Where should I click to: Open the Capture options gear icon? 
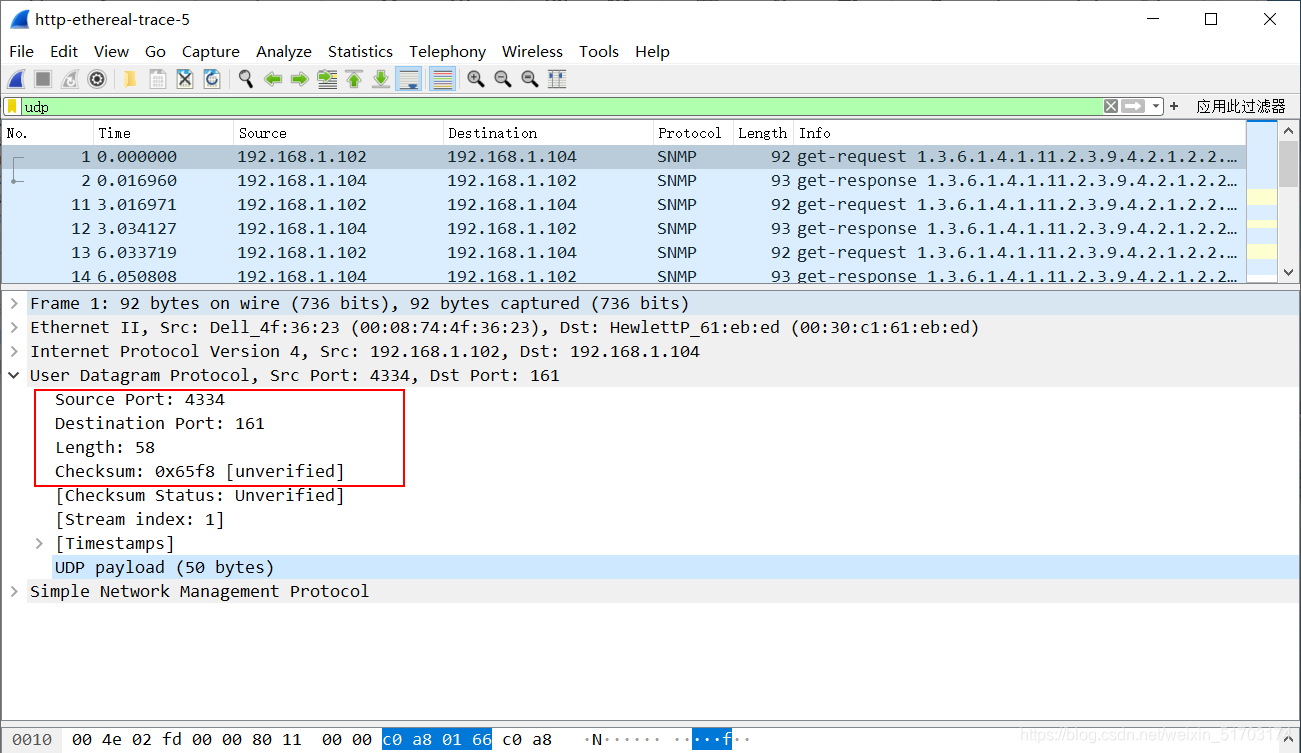point(97,79)
